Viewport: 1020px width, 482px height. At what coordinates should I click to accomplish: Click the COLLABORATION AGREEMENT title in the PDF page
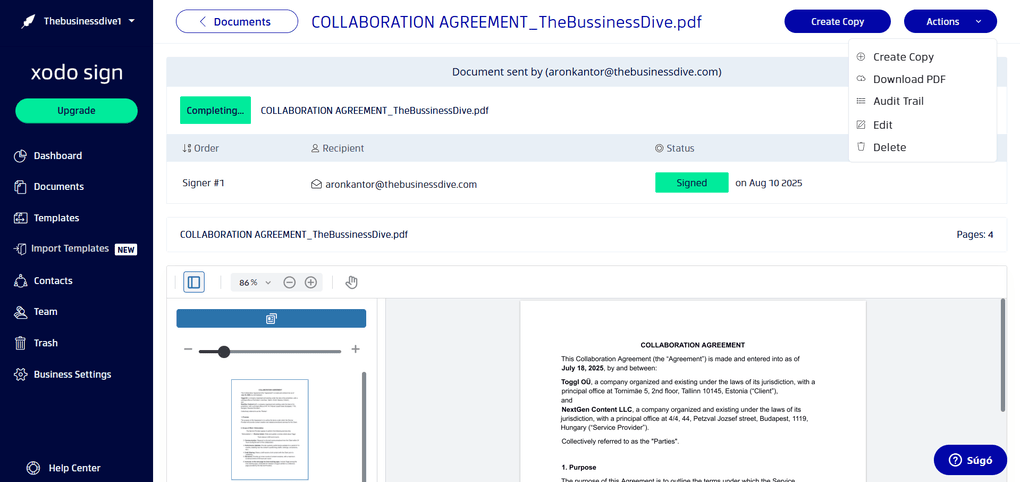click(692, 345)
